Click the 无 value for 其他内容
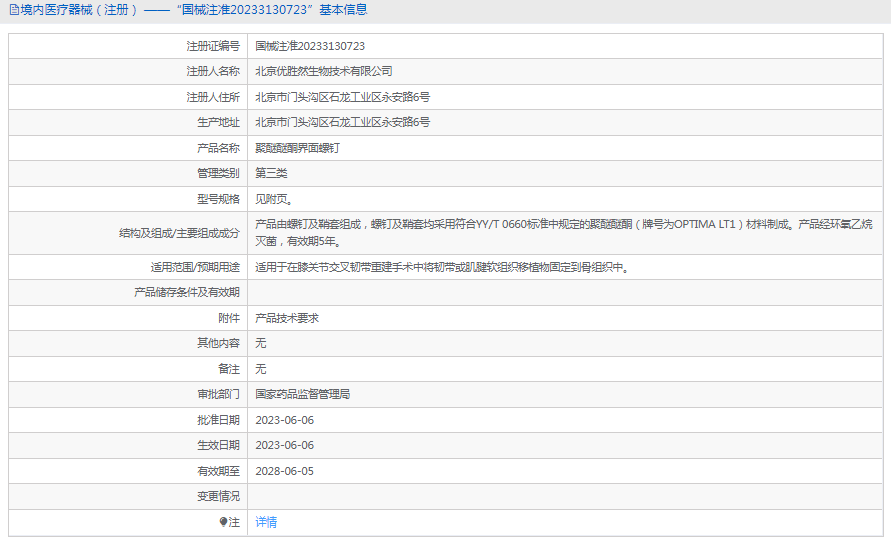Image resolution: width=891 pixels, height=543 pixels. (261, 343)
